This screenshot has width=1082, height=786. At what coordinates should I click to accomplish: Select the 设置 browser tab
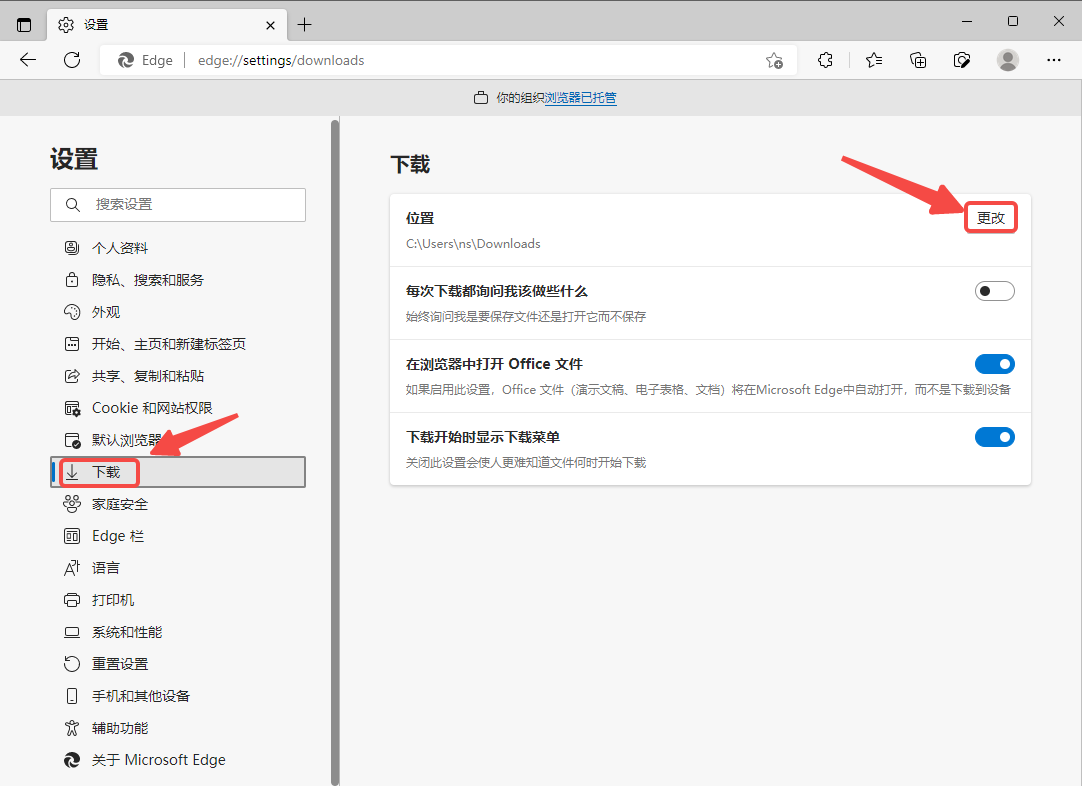tap(168, 25)
